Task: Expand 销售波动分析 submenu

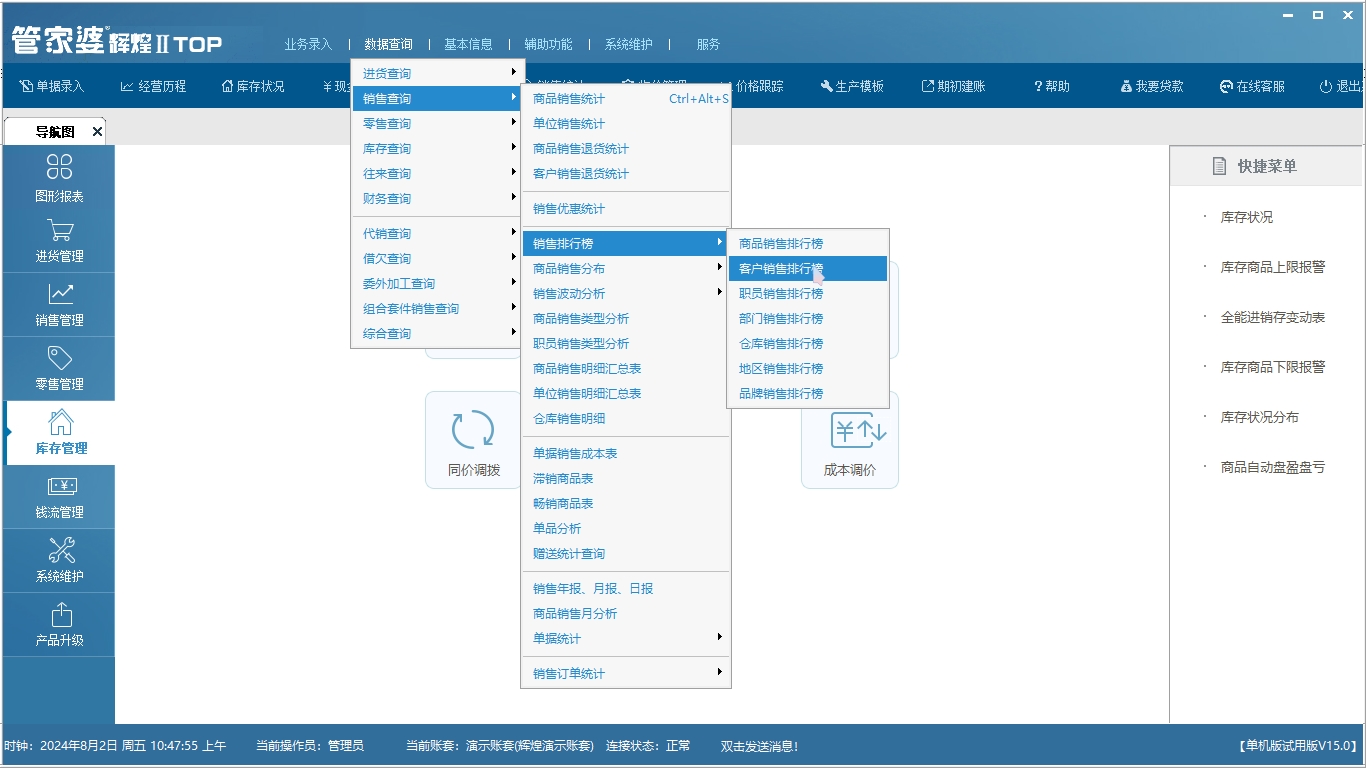Action: tap(626, 294)
